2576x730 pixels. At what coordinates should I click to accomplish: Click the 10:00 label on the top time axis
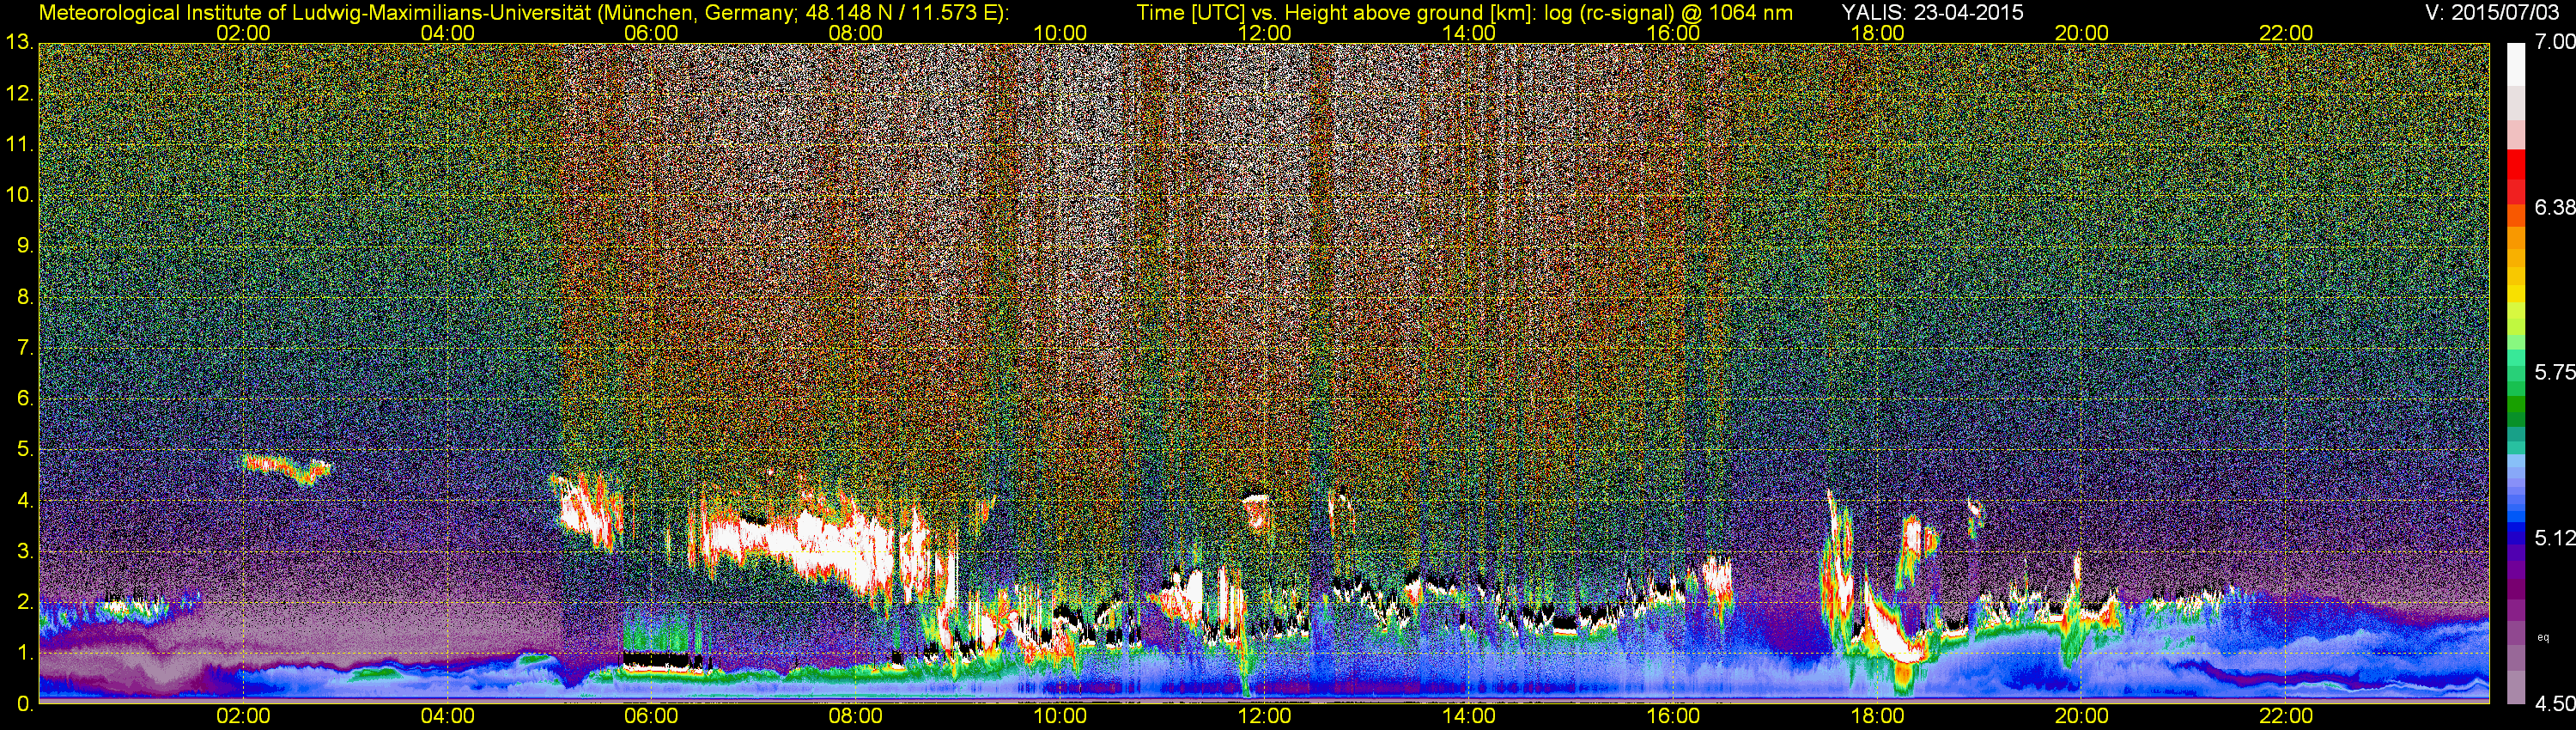(x=1060, y=33)
